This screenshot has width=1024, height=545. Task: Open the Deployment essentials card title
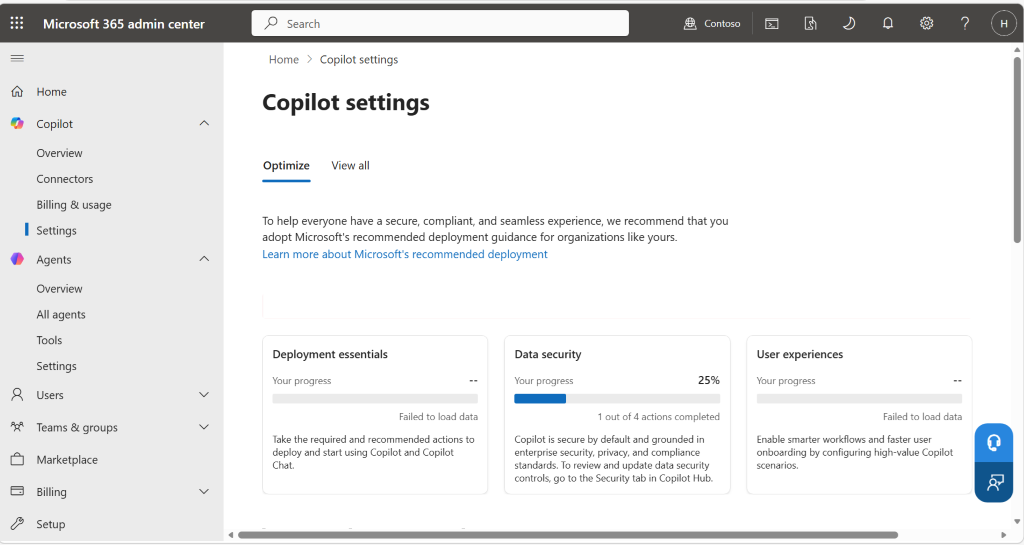(330, 354)
